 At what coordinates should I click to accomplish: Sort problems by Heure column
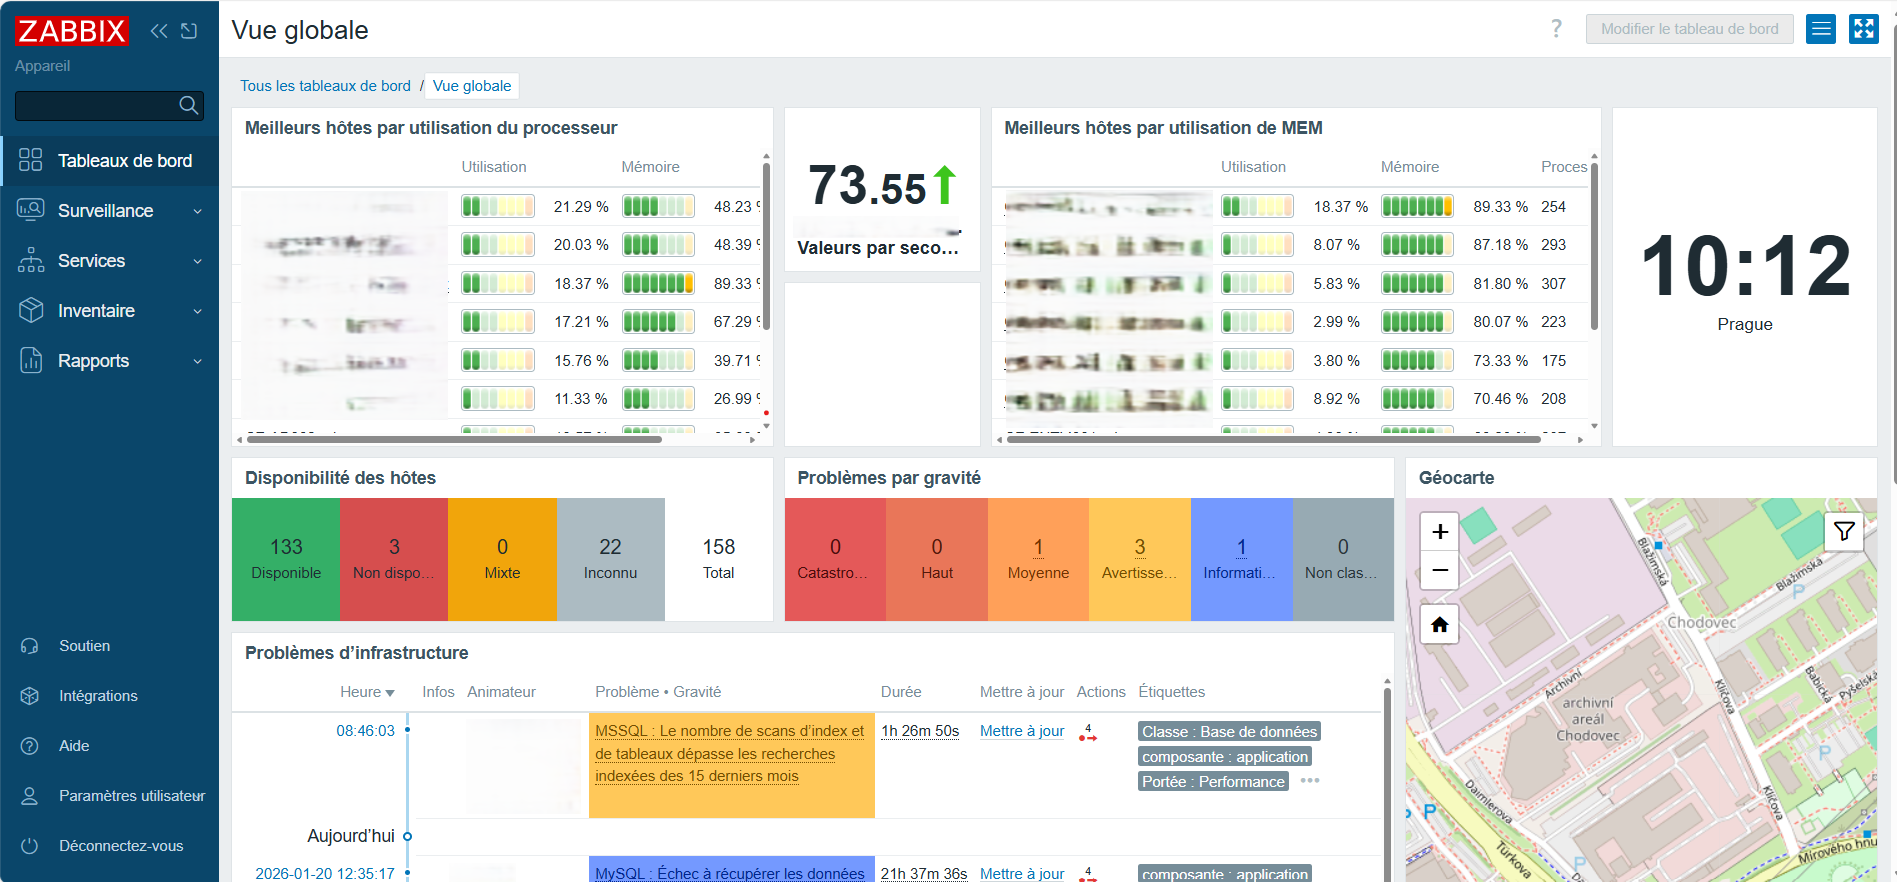pos(366,692)
